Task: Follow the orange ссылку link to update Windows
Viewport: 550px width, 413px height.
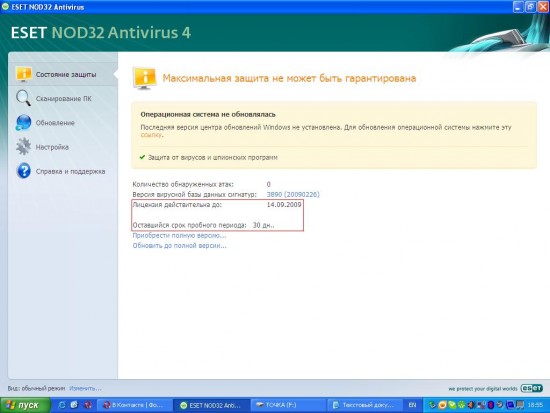Action: point(151,135)
